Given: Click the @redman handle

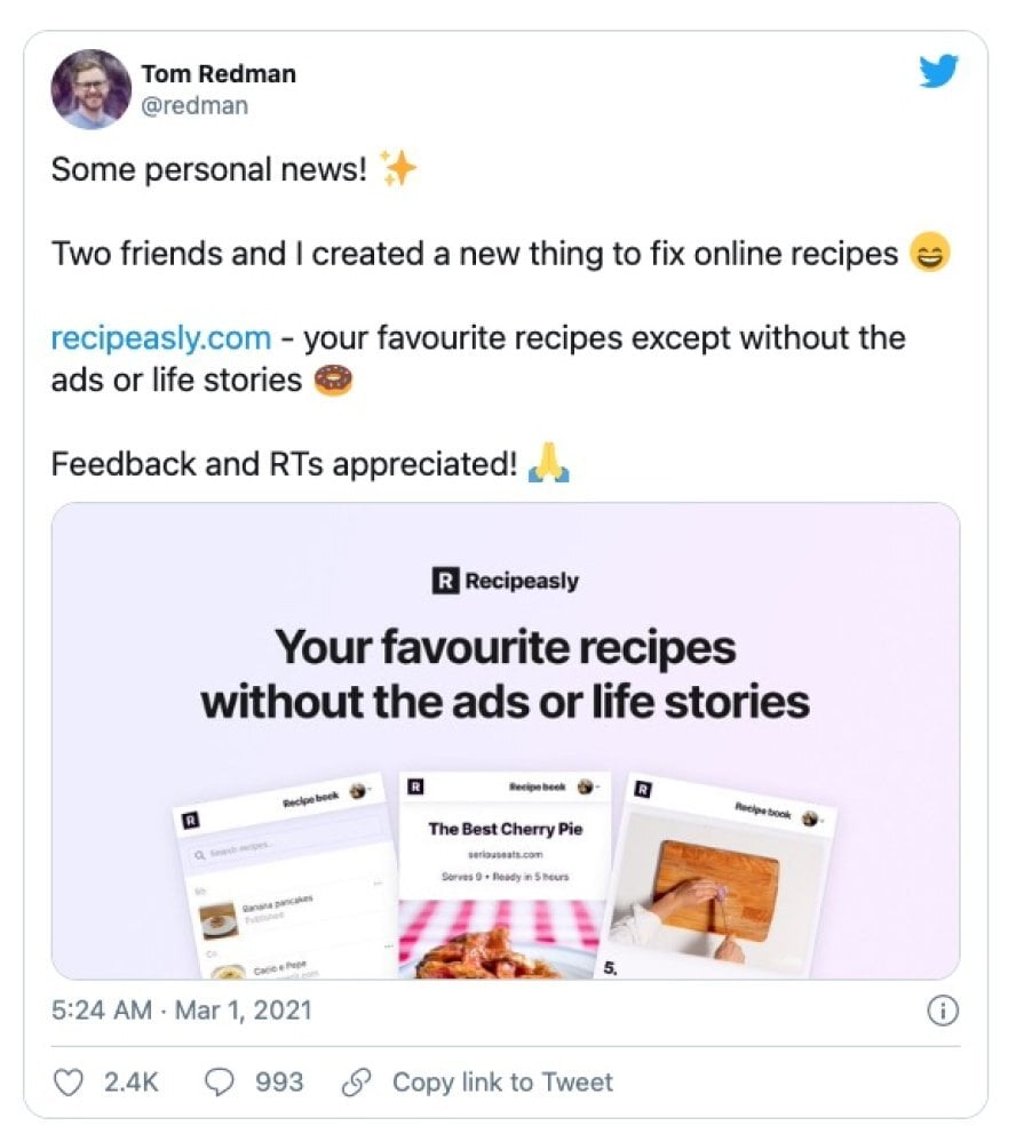Looking at the screenshot, I should pos(194,105).
